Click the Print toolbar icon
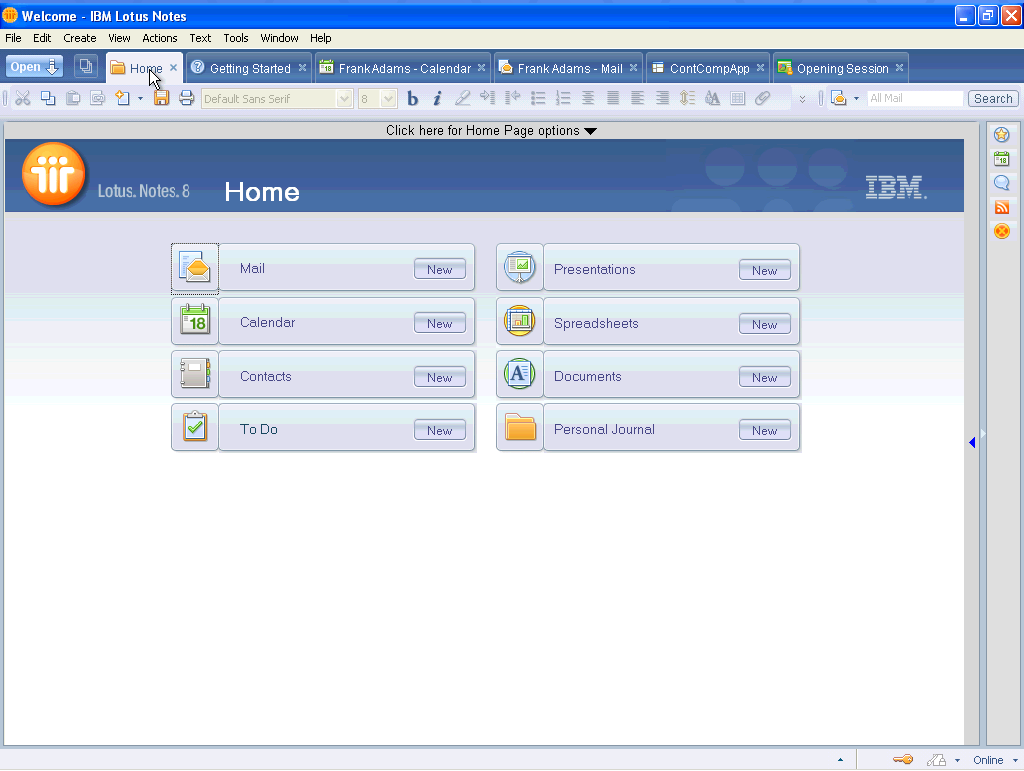This screenshot has width=1024, height=771. point(186,98)
